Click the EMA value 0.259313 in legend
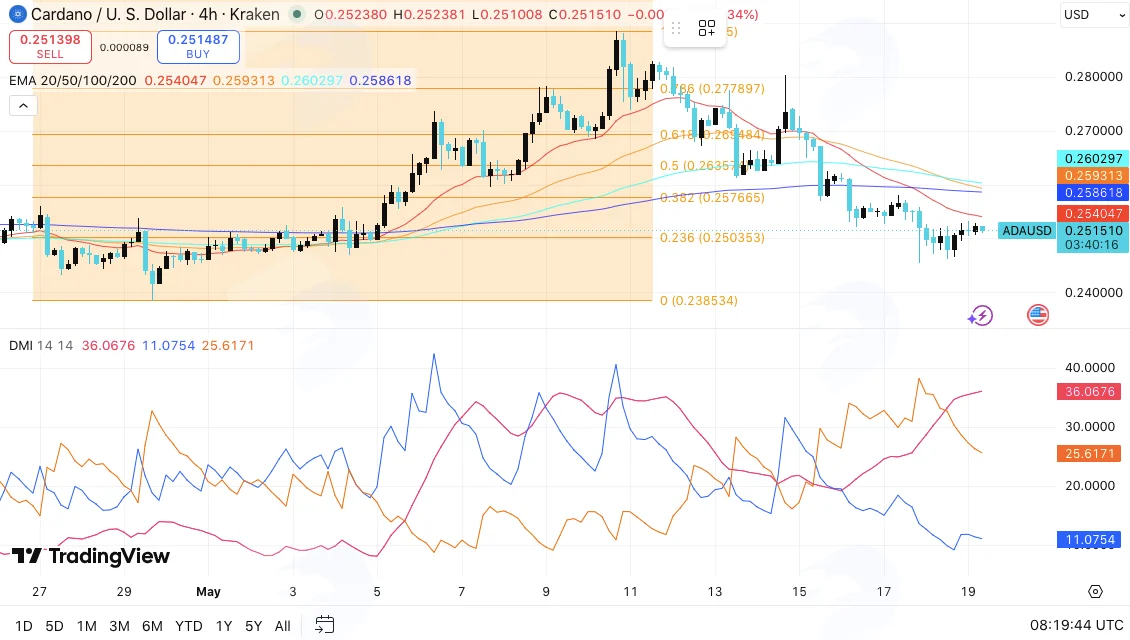Viewport: 1130px width, 640px height. tap(244, 81)
